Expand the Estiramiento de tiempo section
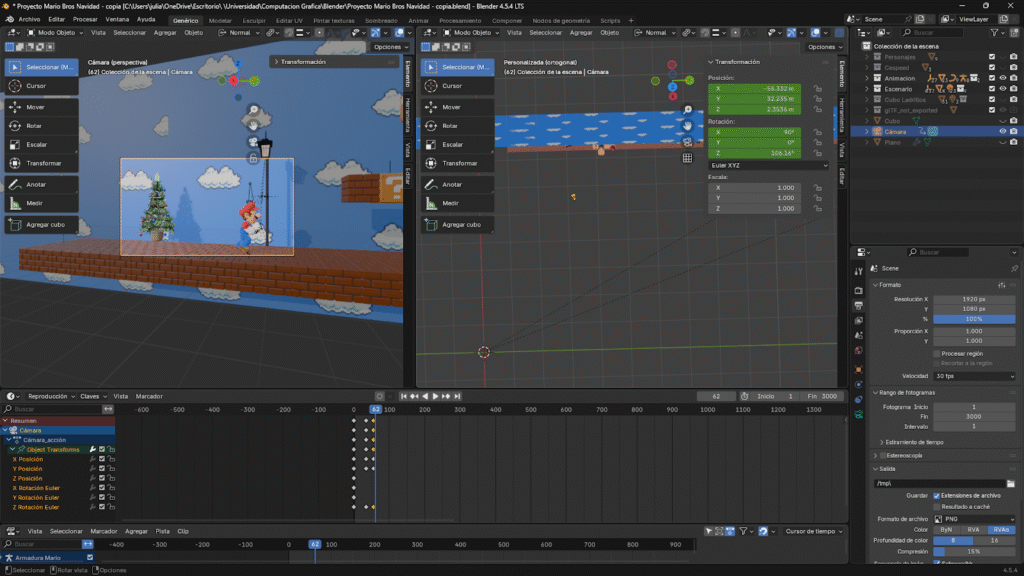Image resolution: width=1024 pixels, height=576 pixels. (x=881, y=441)
